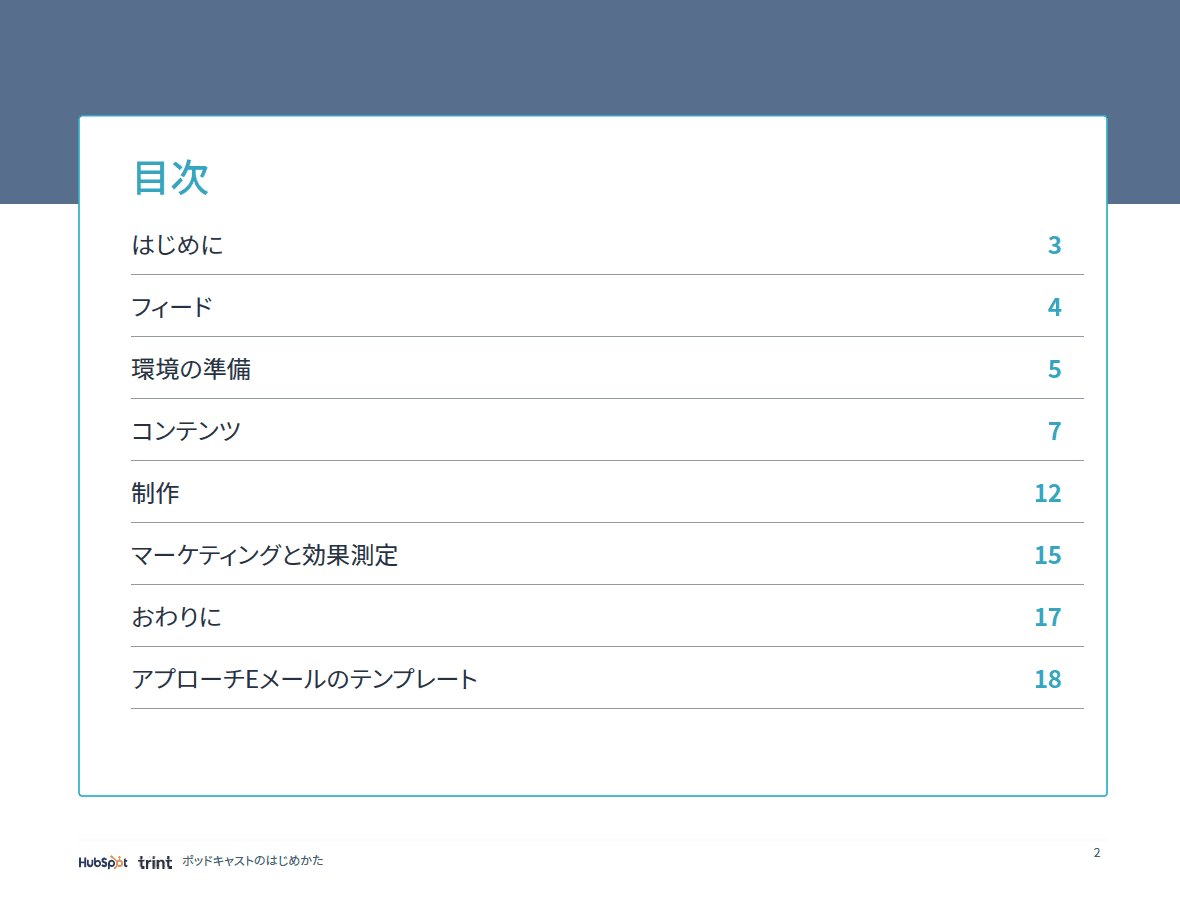Image resolution: width=1180 pixels, height=912 pixels.
Task: Jump to the 制作 chapter
Action: (156, 493)
